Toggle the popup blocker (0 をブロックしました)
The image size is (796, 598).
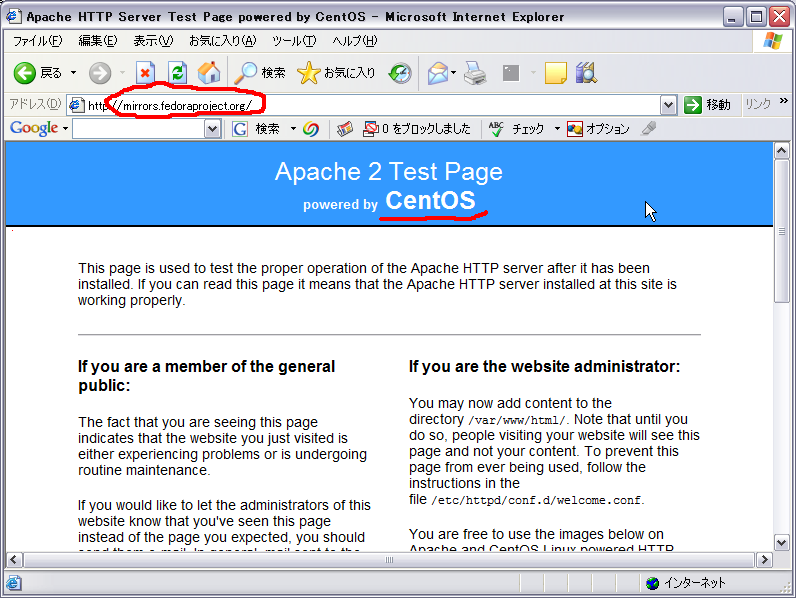click(x=417, y=129)
